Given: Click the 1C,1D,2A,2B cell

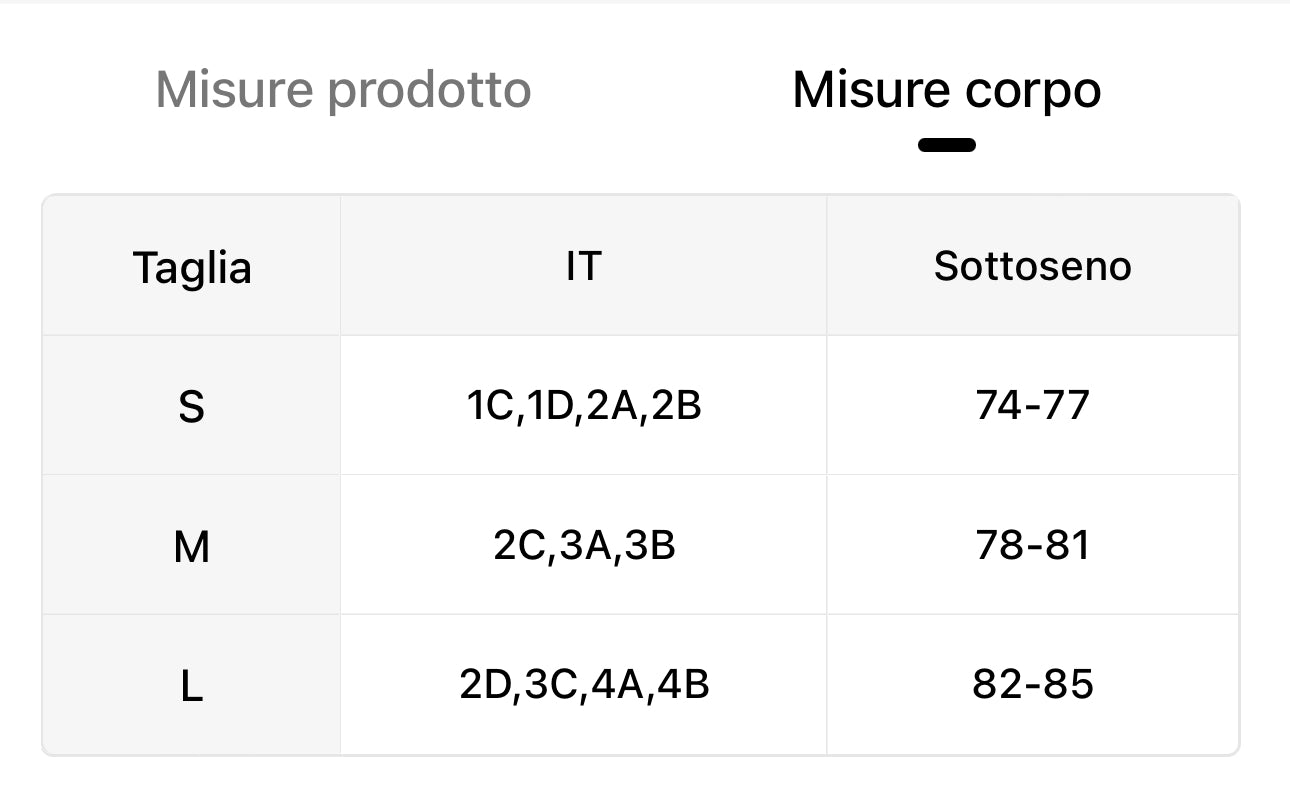Looking at the screenshot, I should [x=584, y=405].
